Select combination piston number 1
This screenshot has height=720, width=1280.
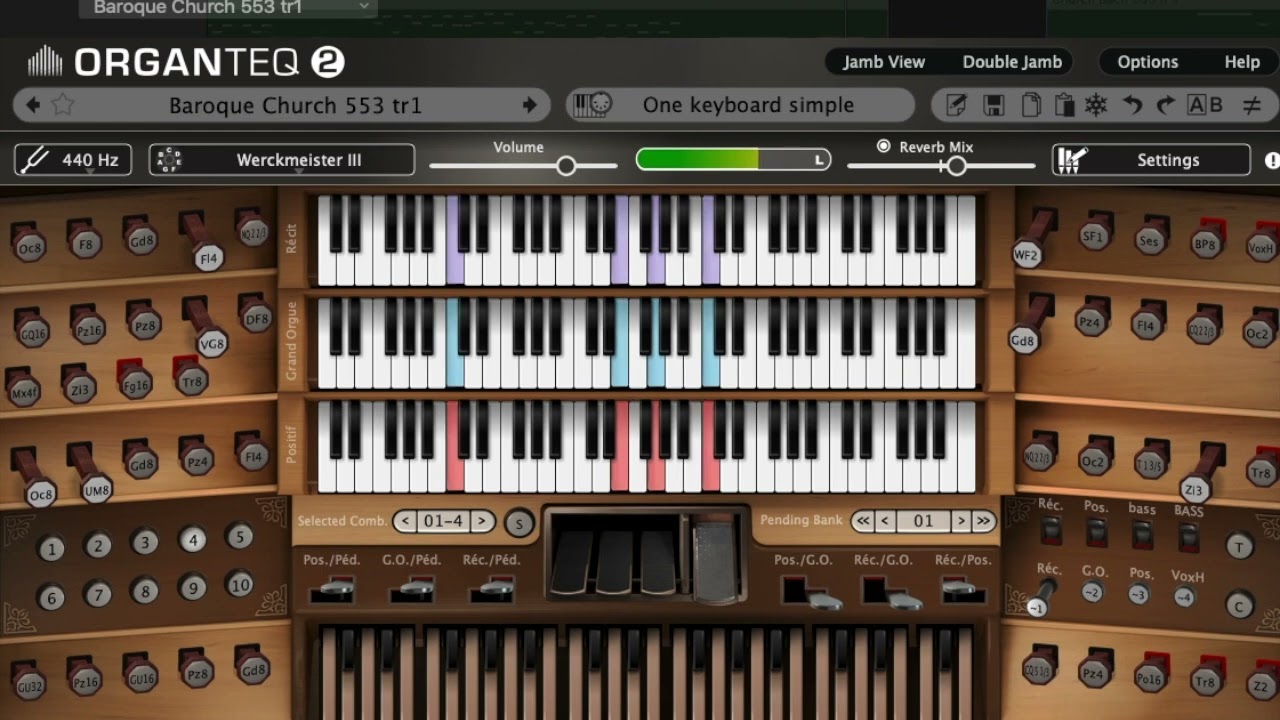tap(51, 548)
